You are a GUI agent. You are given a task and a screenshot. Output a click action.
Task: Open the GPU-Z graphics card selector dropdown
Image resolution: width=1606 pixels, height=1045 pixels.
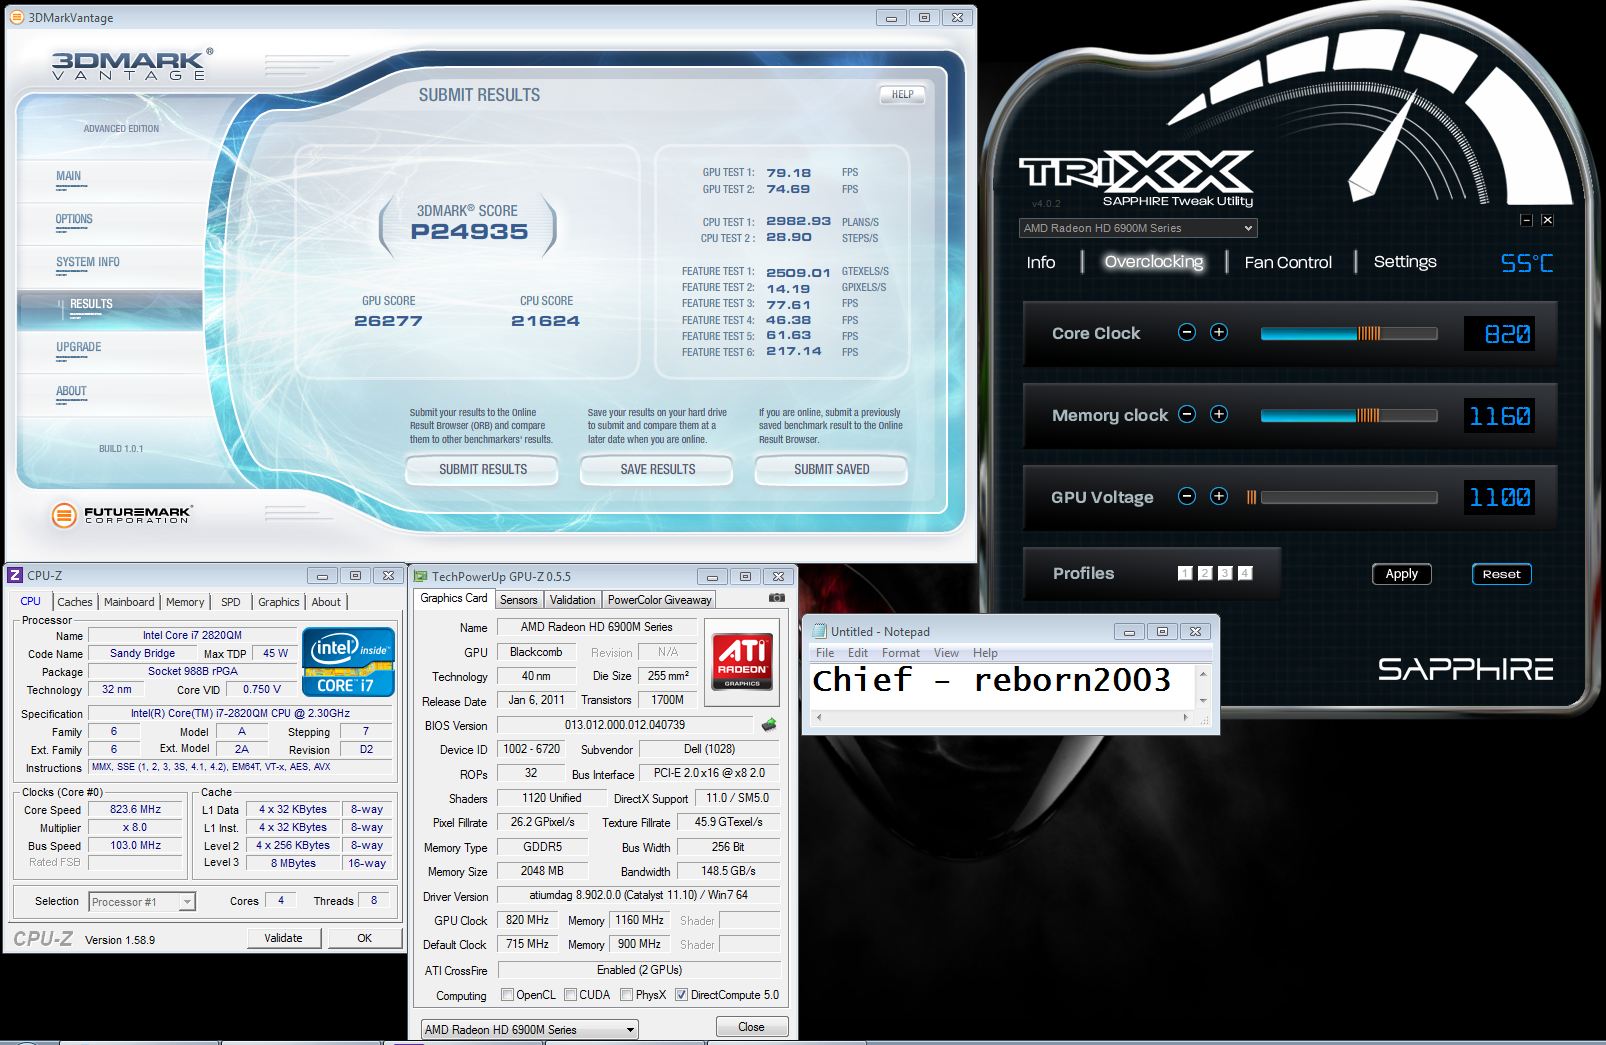(529, 1029)
